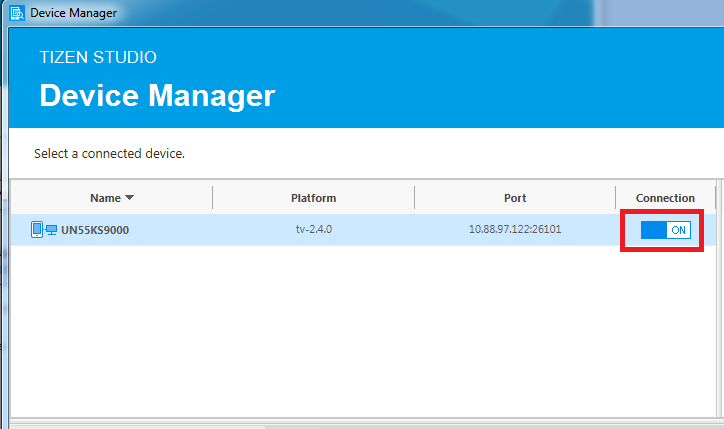The height and width of the screenshot is (429, 724).
Task: Click the Platform column header
Action: 314,198
